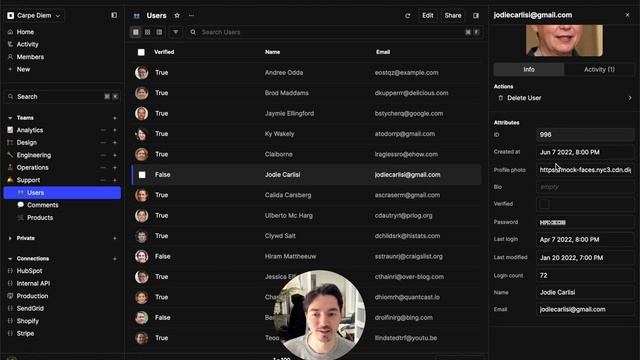Image resolution: width=640 pixels, height=360 pixels.
Task: Edit the Profile photo URL field
Action: [x=585, y=170]
